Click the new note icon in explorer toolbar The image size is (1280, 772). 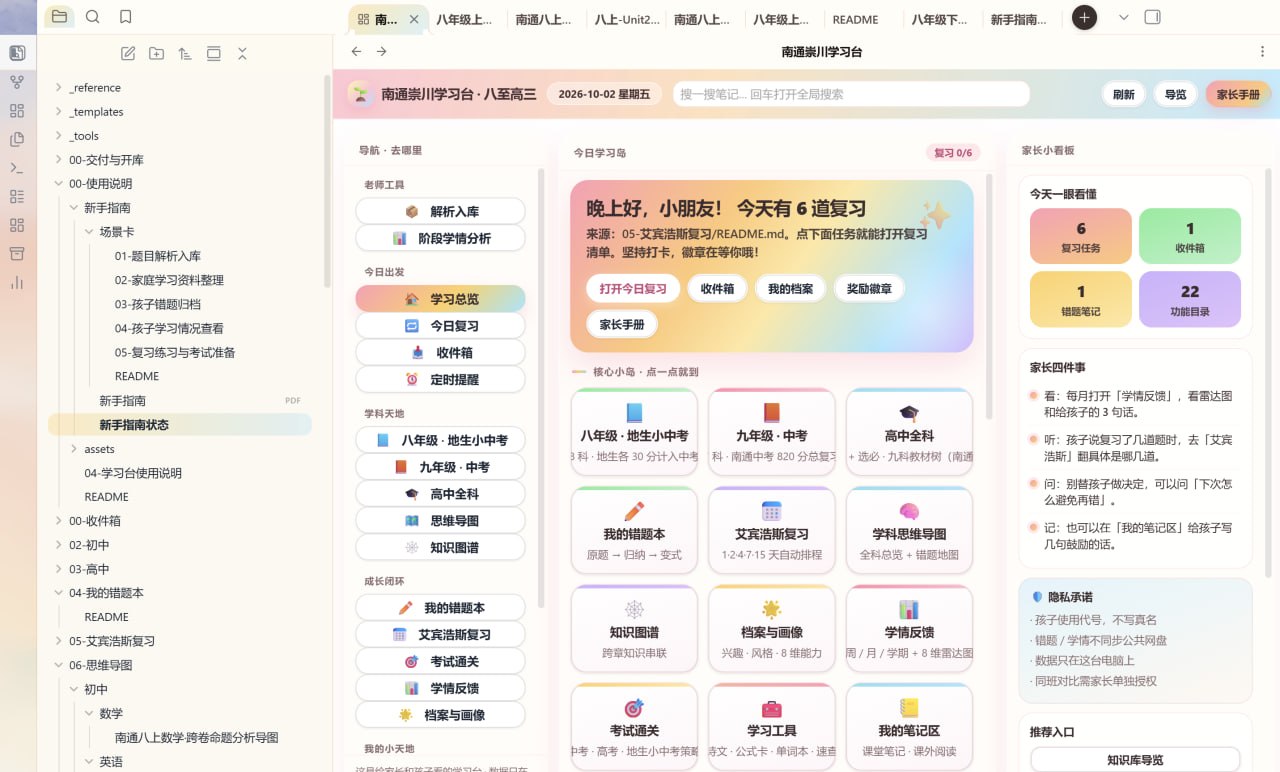tap(128, 54)
